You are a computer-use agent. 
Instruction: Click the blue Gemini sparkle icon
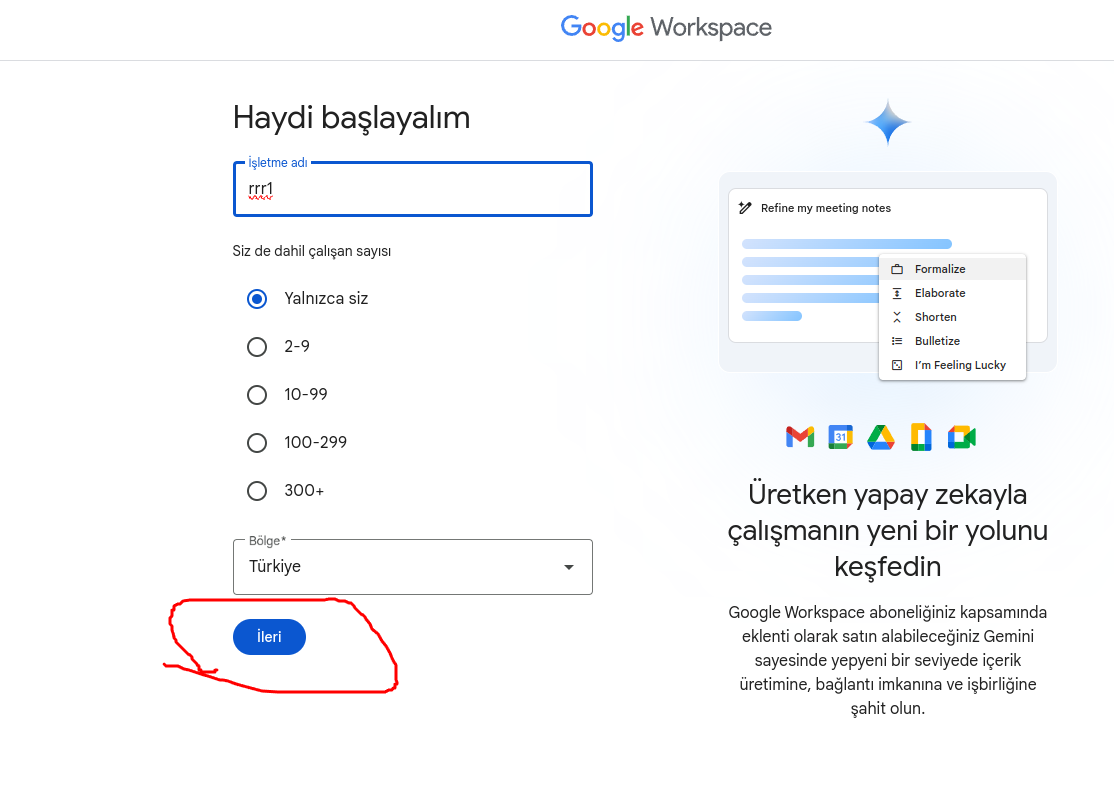coord(887,123)
